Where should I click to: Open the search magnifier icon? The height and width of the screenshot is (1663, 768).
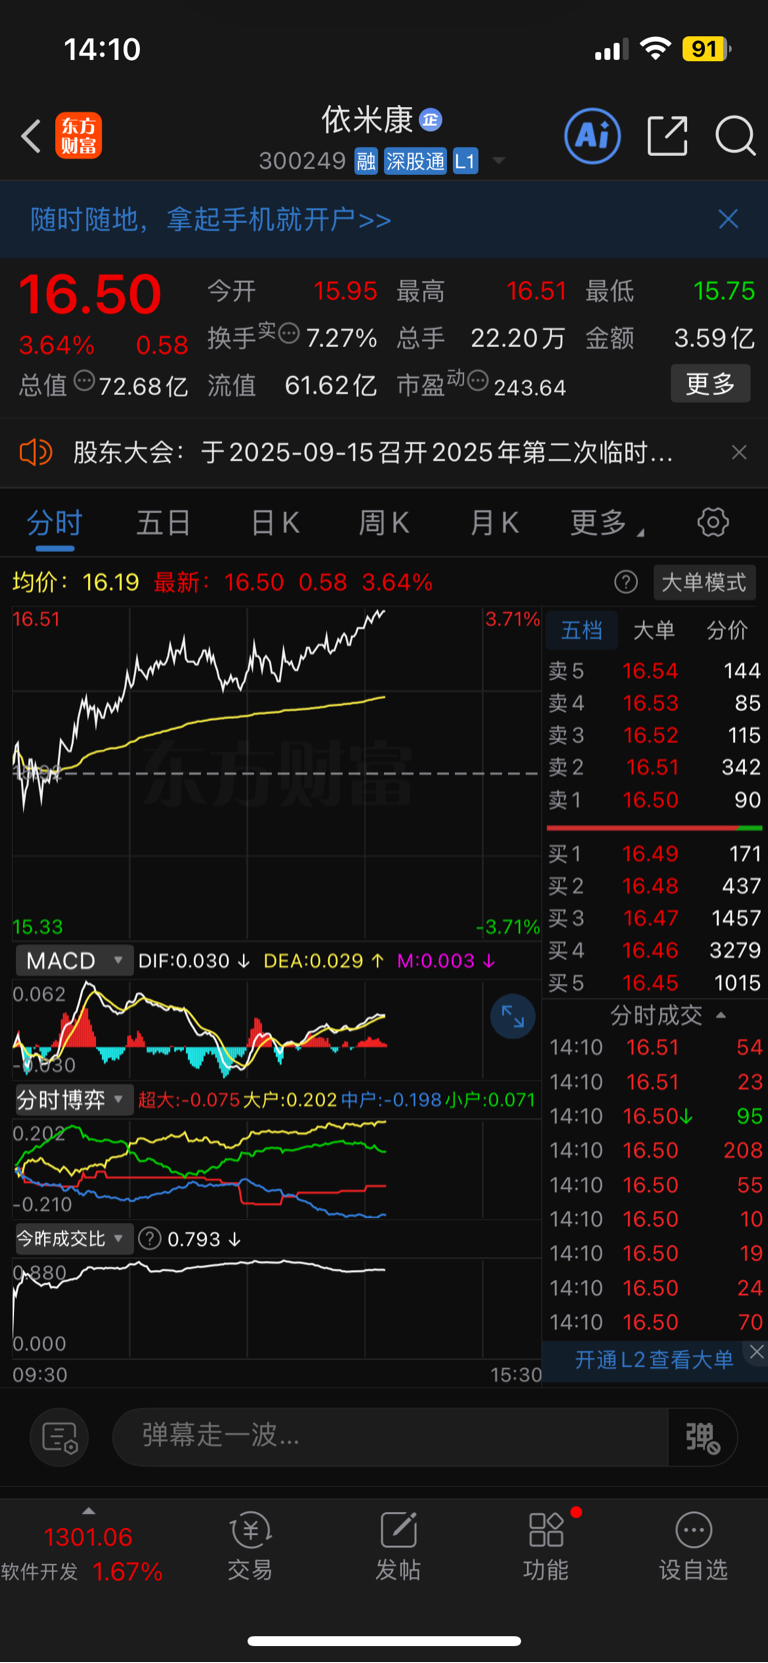[735, 136]
